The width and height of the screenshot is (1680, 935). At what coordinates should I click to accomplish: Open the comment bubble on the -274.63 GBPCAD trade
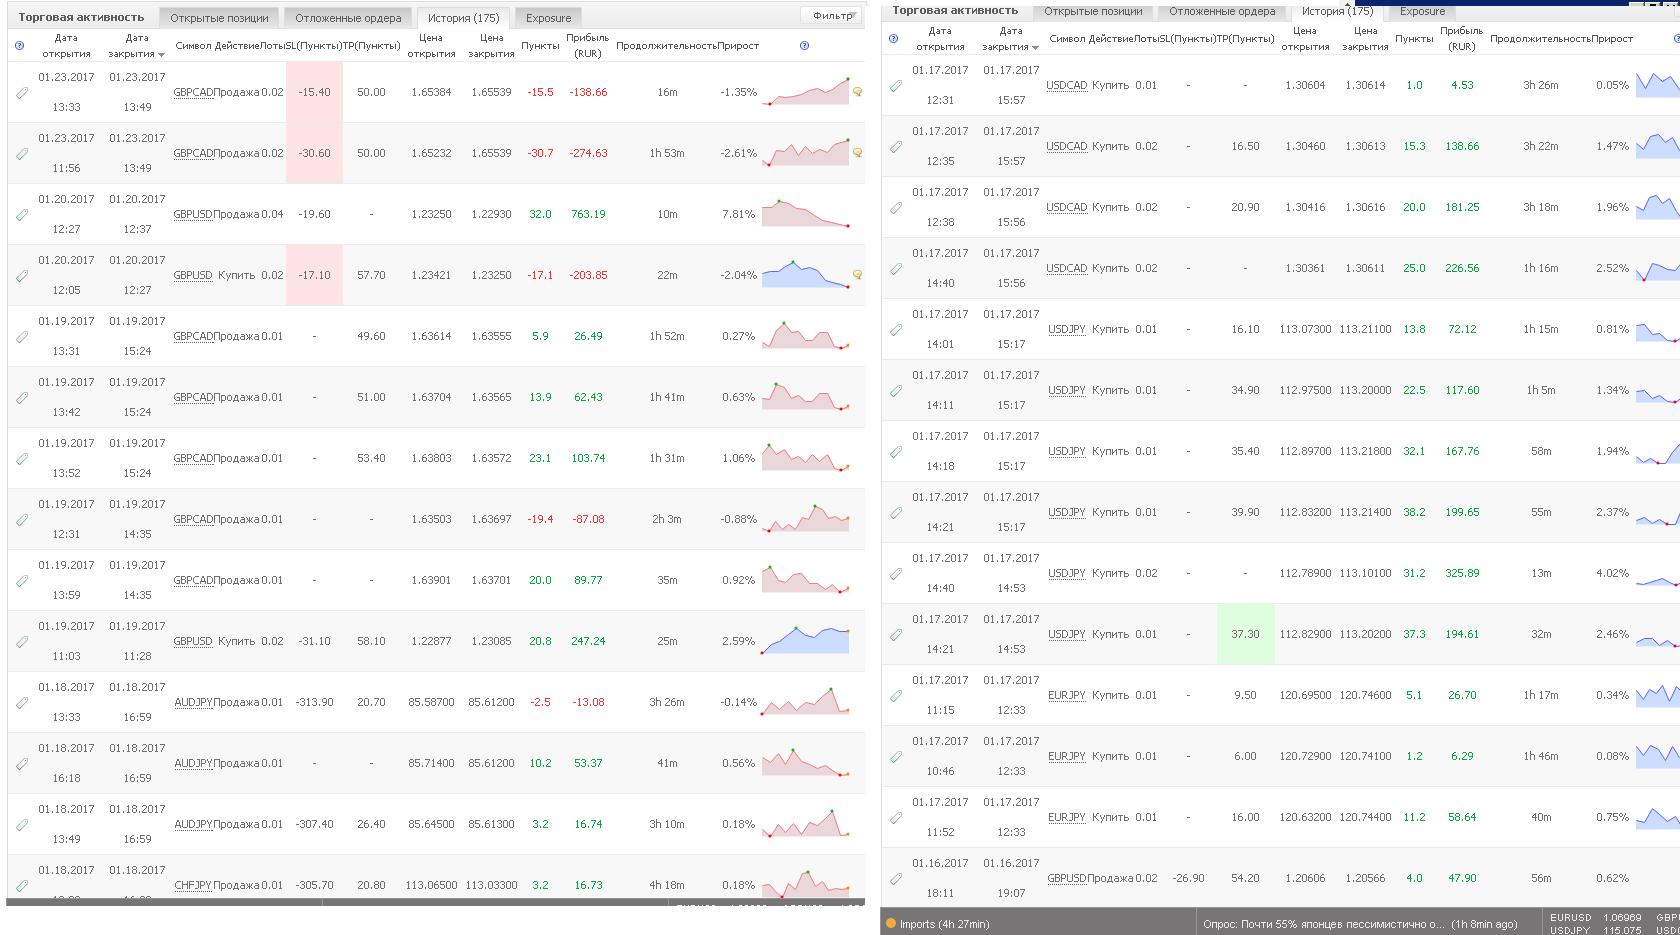coord(857,153)
